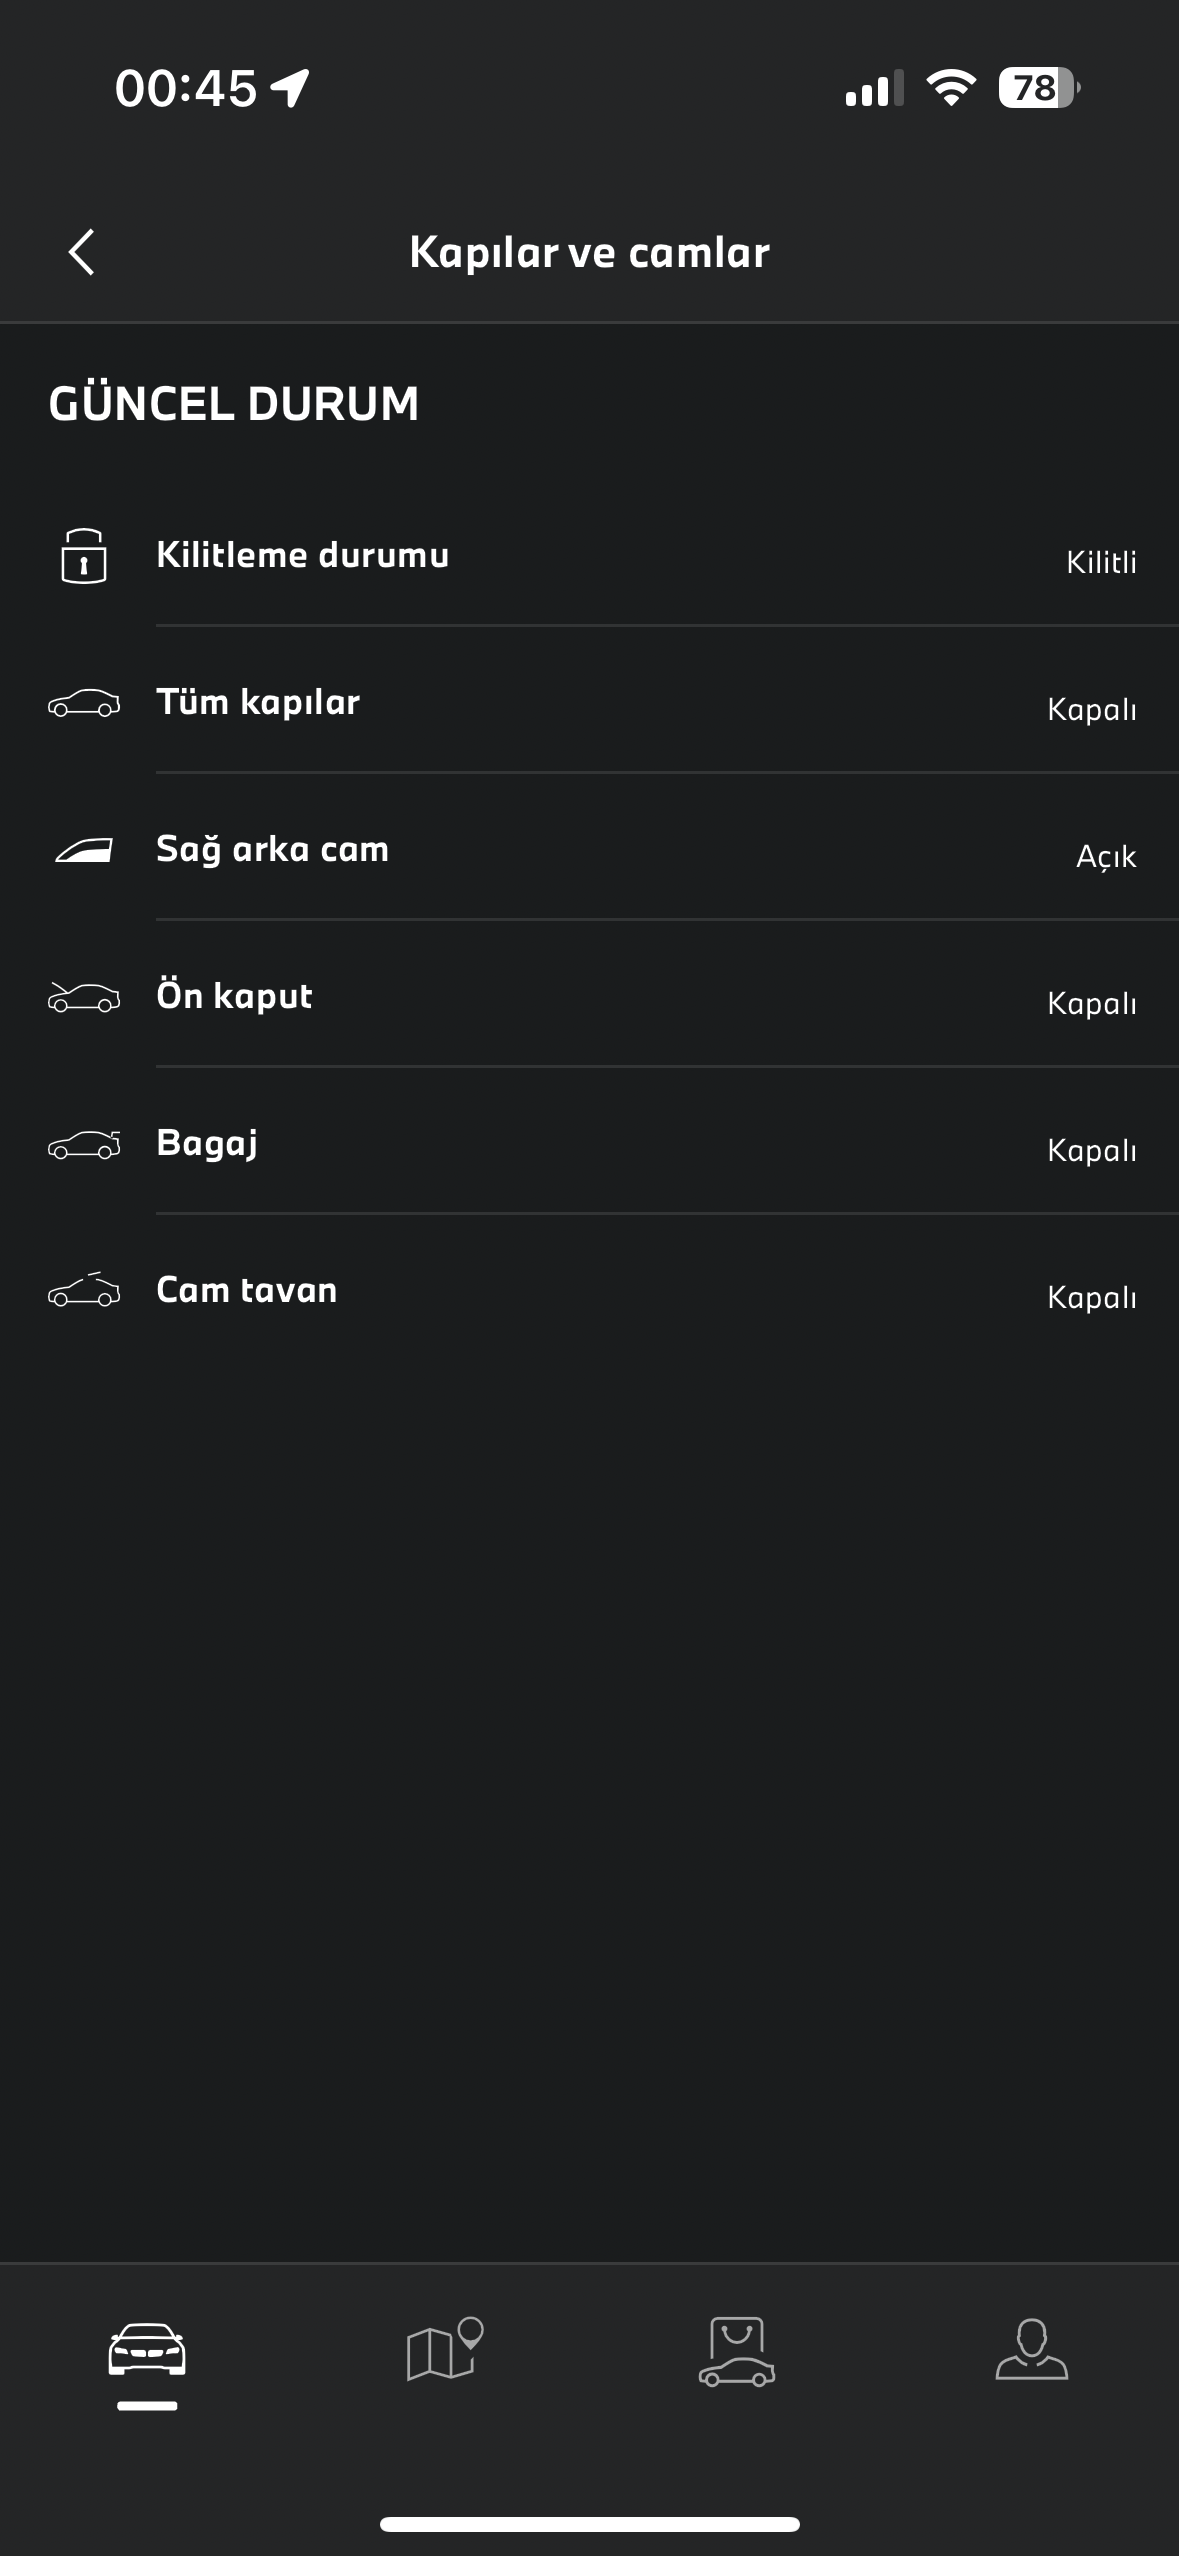Tap the battery indicator in status bar
1179x2556 pixels.
1037,88
